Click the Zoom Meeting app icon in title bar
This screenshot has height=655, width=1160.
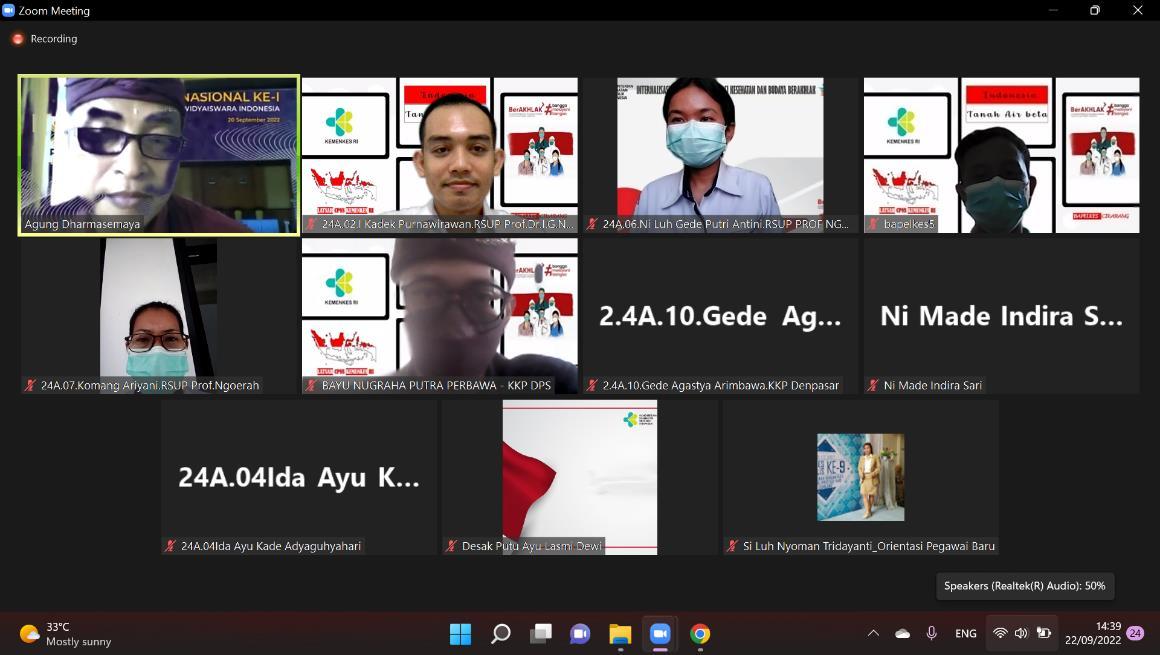coord(8,10)
